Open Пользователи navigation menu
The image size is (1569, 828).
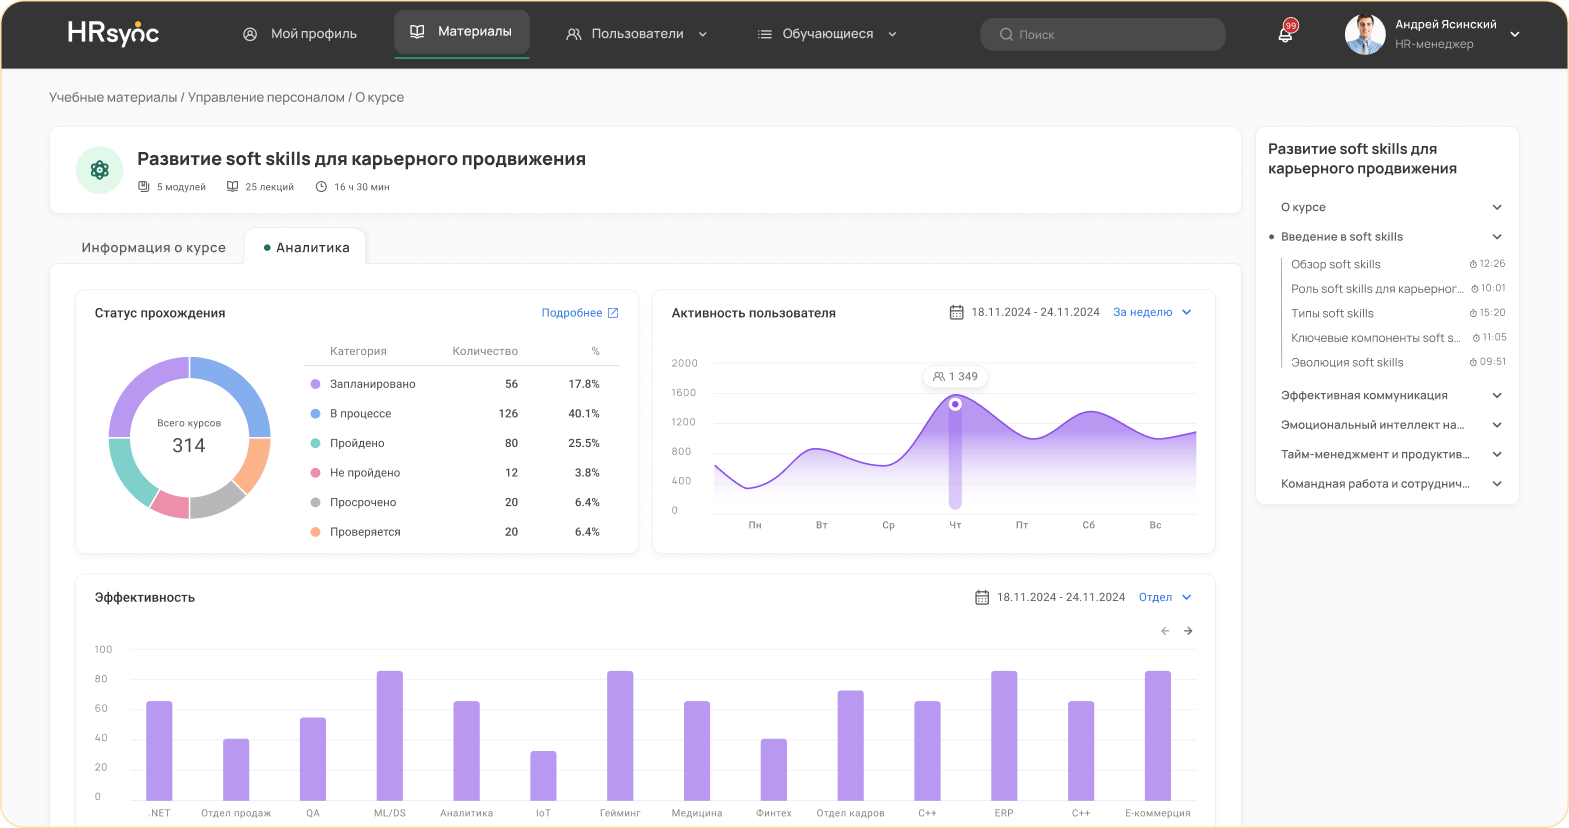[x=637, y=34]
